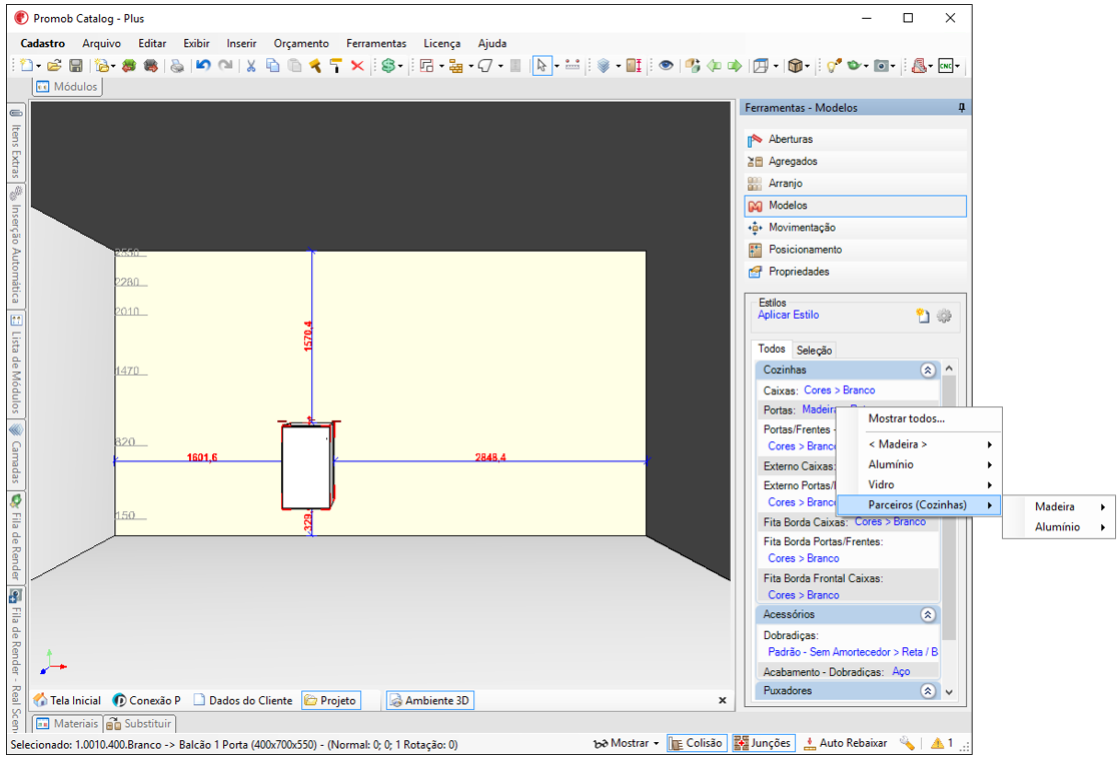Open the Materiais bottom panel tab
The image size is (1117, 760).
68,724
